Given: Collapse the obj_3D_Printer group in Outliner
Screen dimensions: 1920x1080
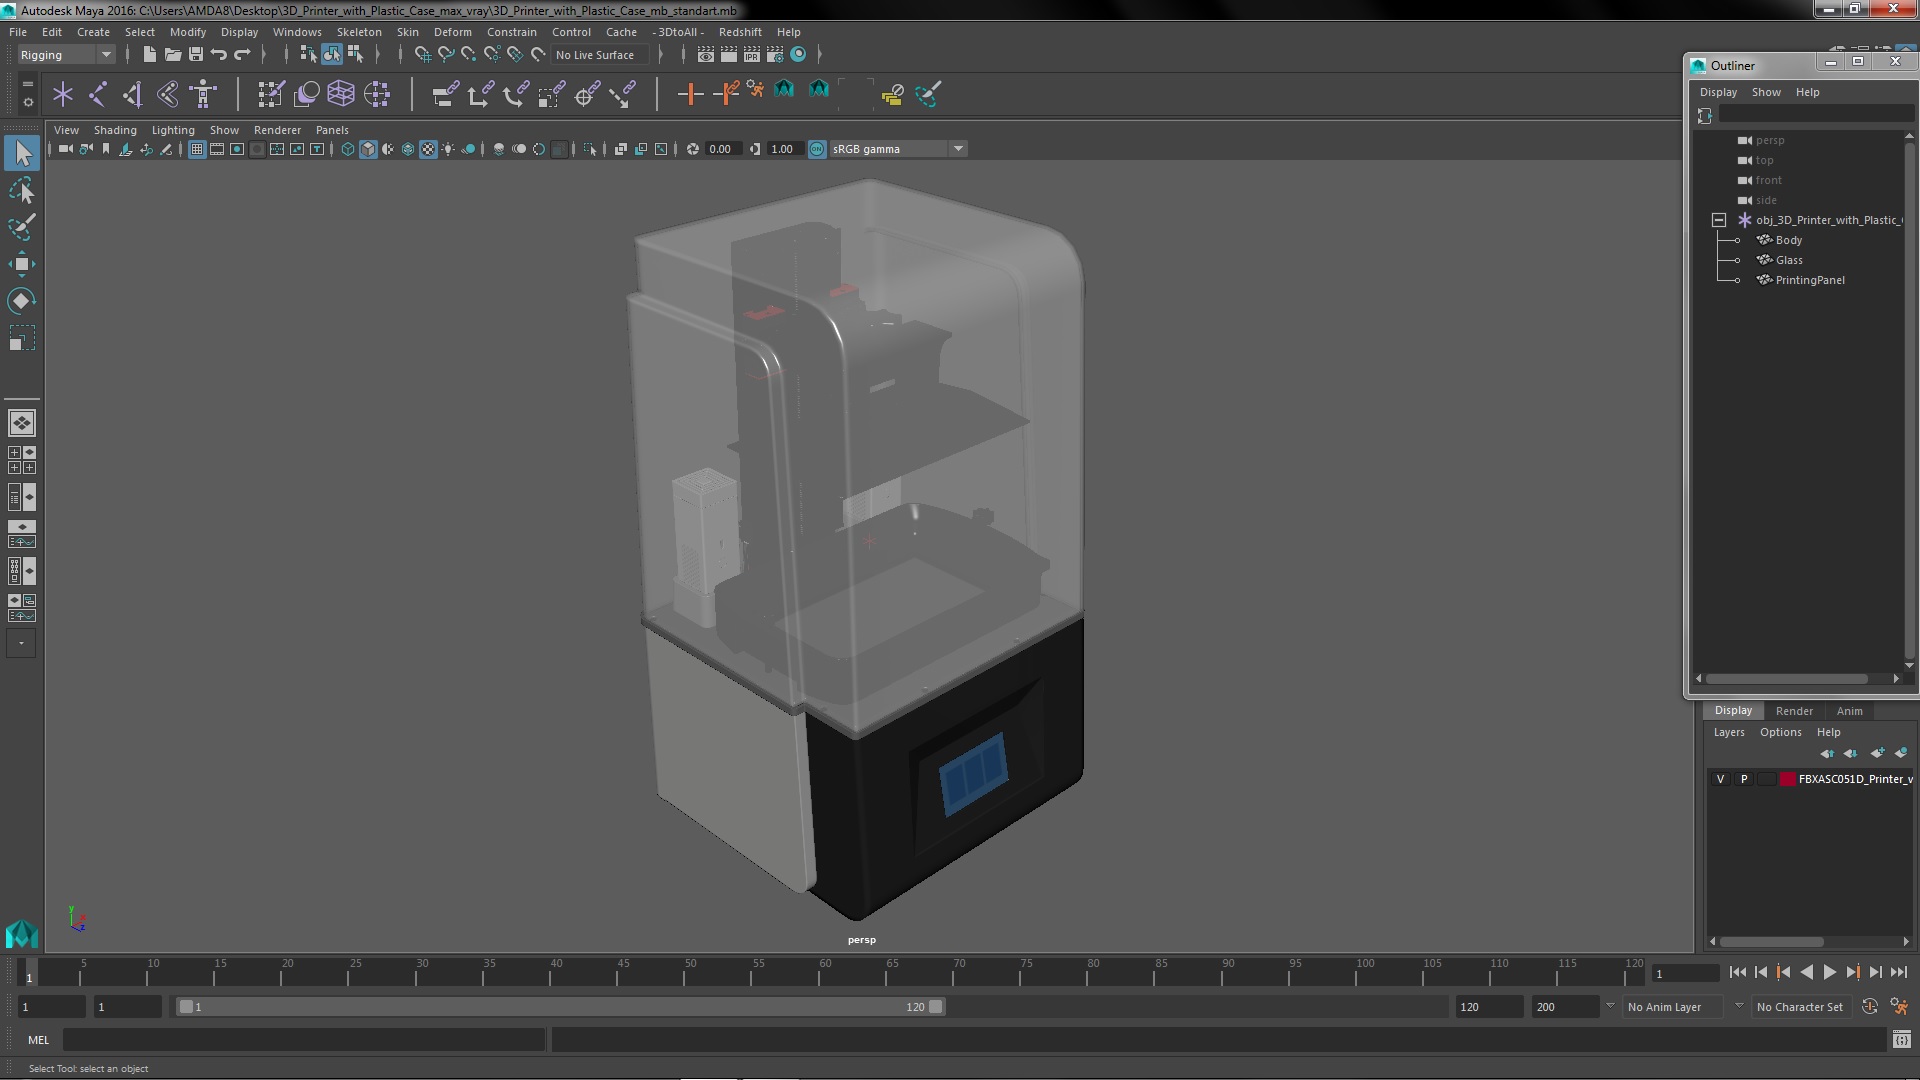Looking at the screenshot, I should tap(1719, 220).
